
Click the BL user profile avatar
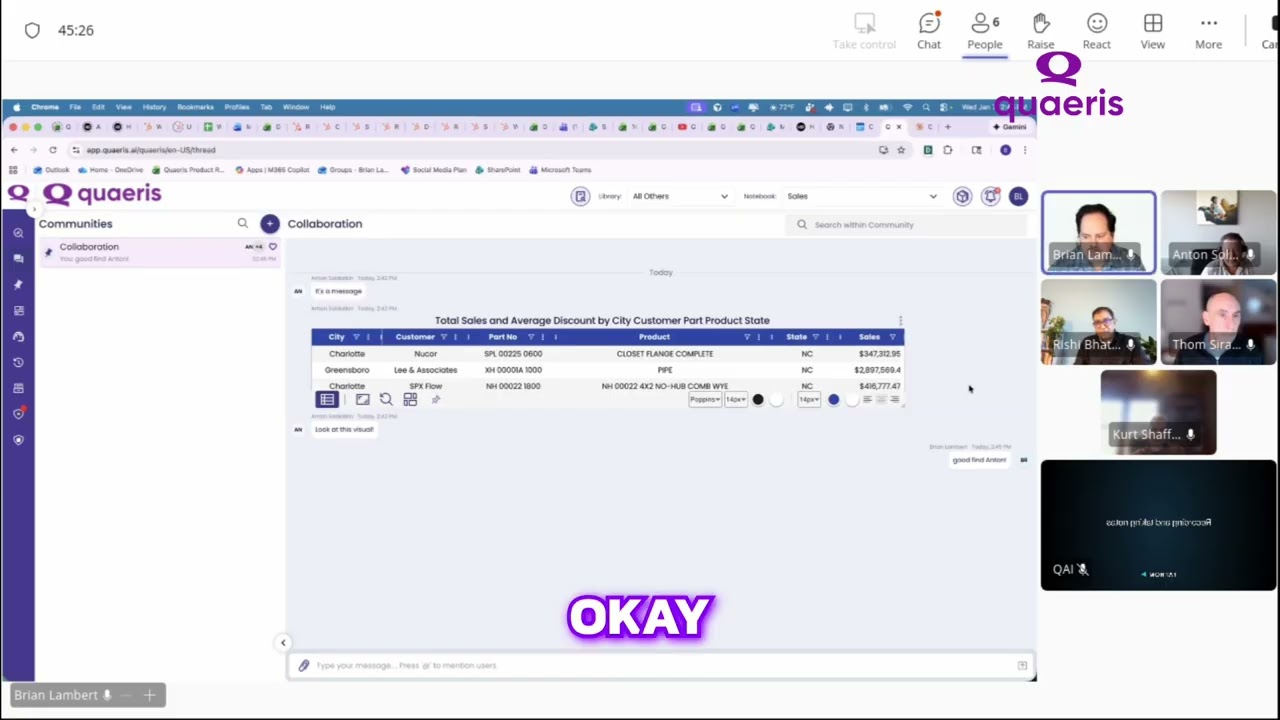pos(1018,196)
